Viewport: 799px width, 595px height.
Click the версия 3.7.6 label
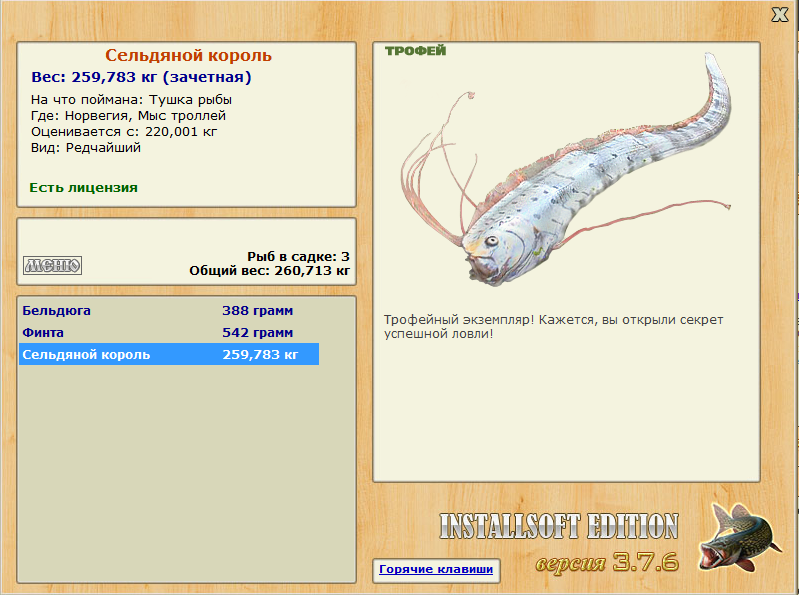(x=607, y=562)
